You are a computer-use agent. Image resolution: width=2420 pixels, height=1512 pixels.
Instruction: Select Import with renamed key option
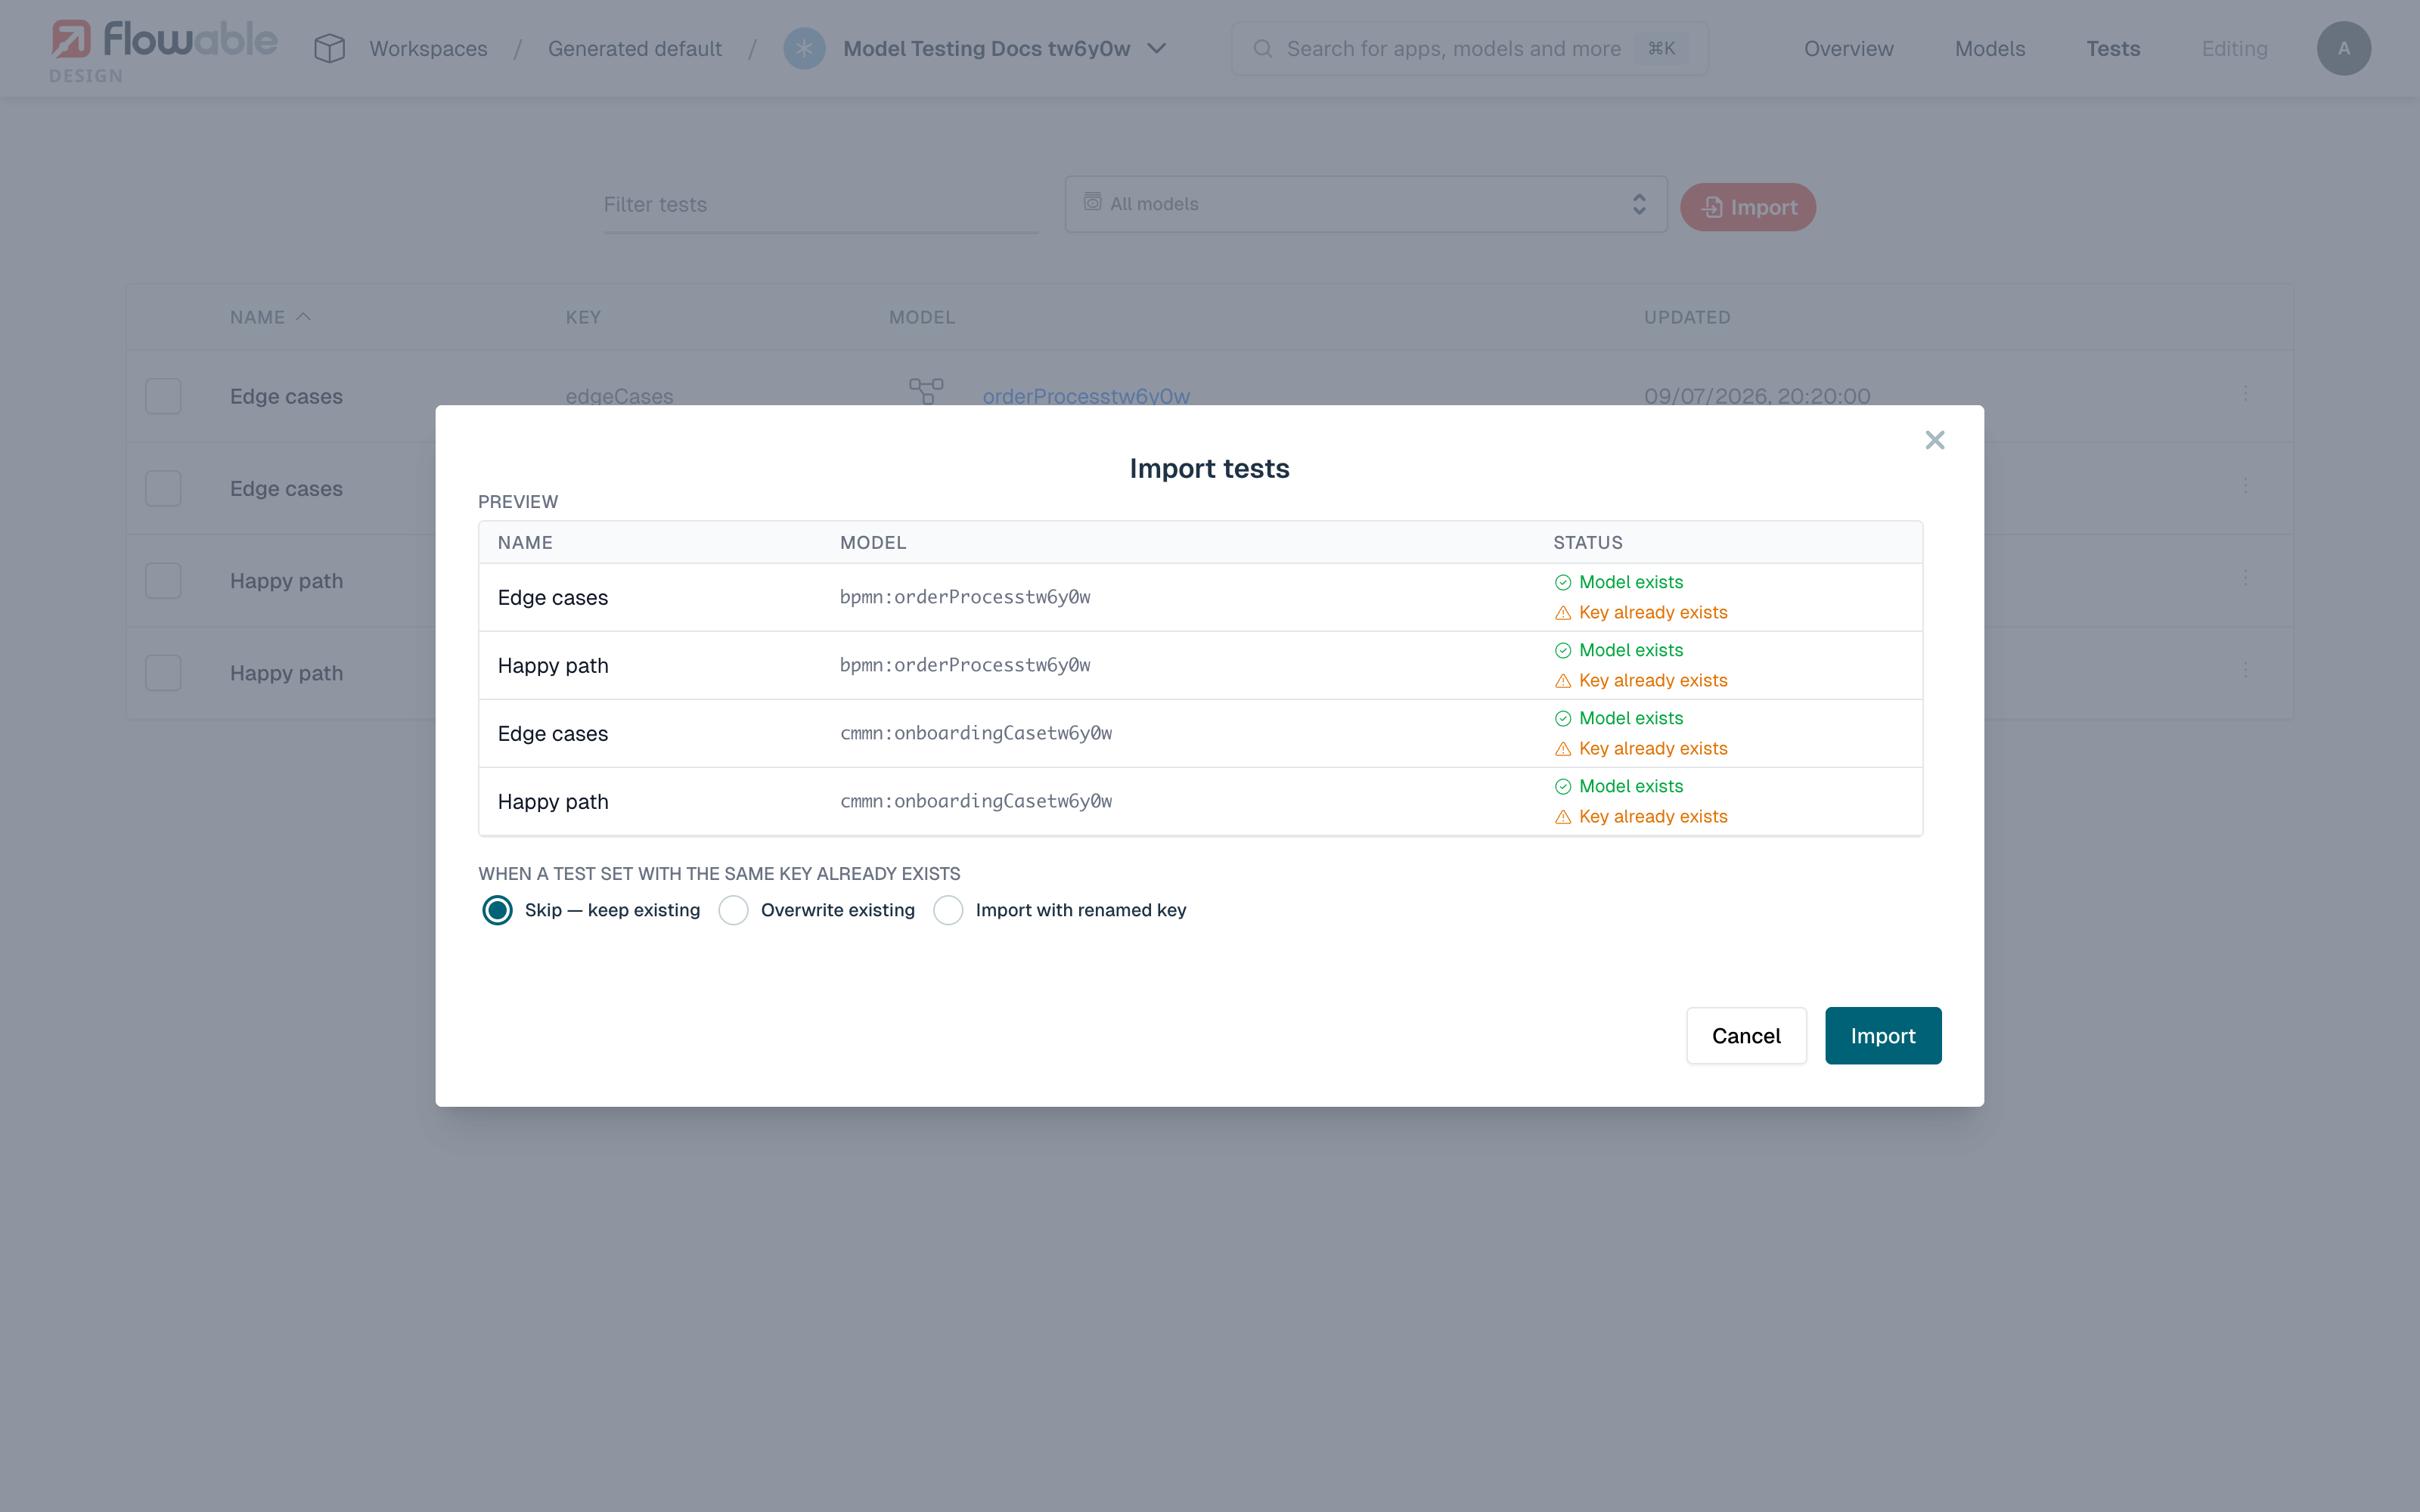[948, 910]
